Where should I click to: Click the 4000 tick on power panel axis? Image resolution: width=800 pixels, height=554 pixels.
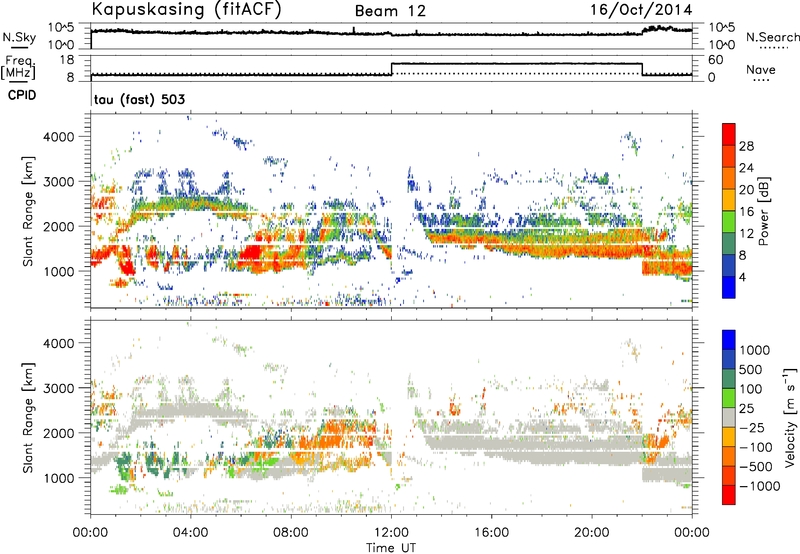click(x=58, y=137)
